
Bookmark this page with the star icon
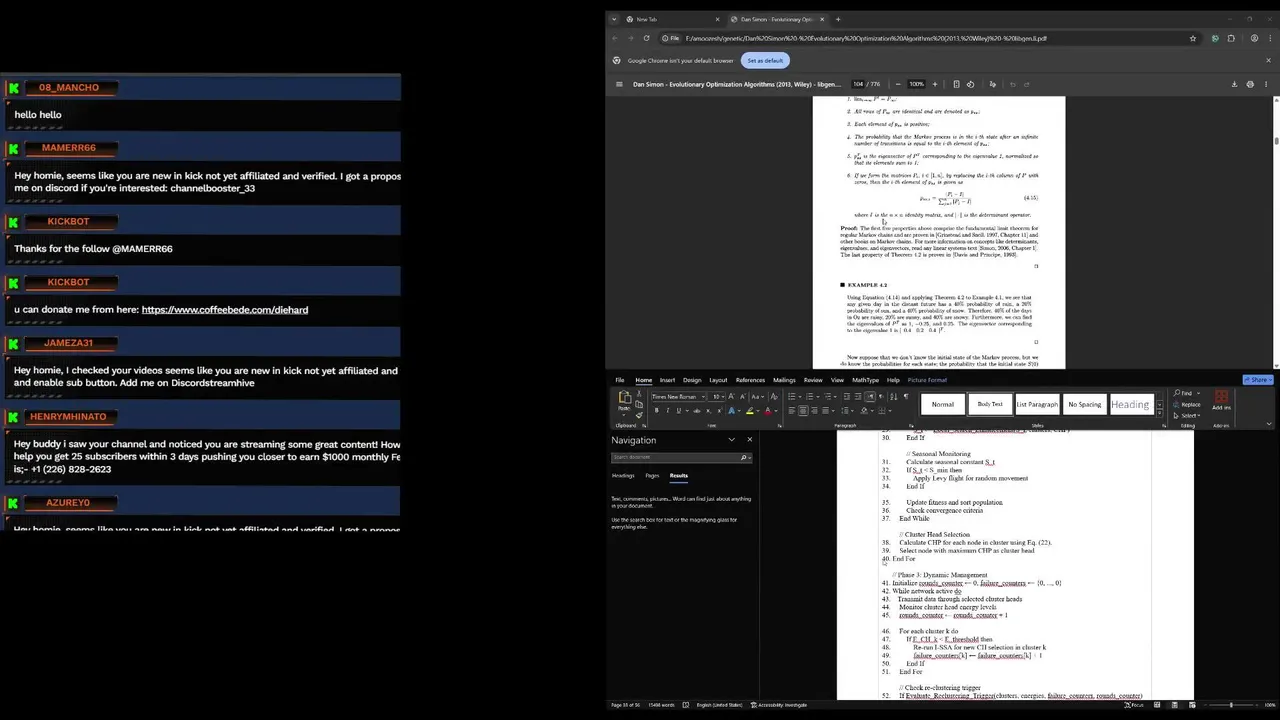[1193, 38]
